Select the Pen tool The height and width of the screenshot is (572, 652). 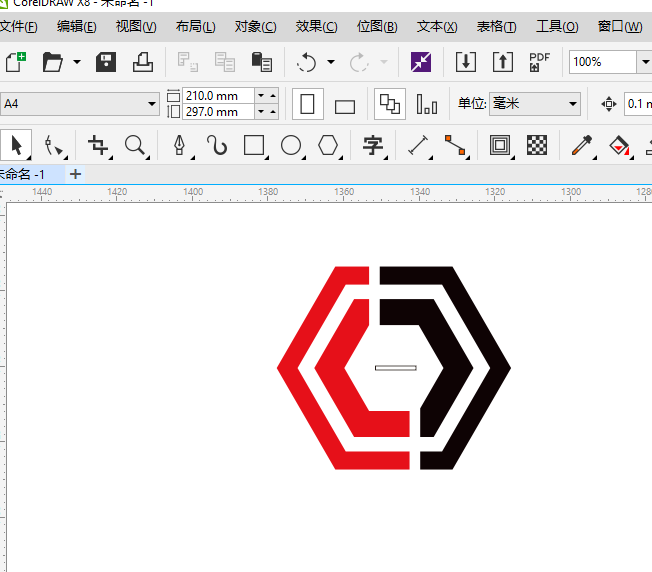(180, 146)
